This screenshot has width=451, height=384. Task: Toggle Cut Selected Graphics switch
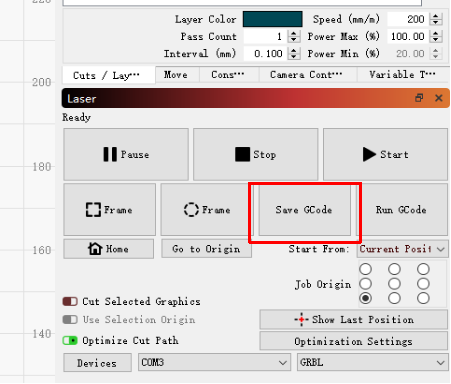pos(70,302)
